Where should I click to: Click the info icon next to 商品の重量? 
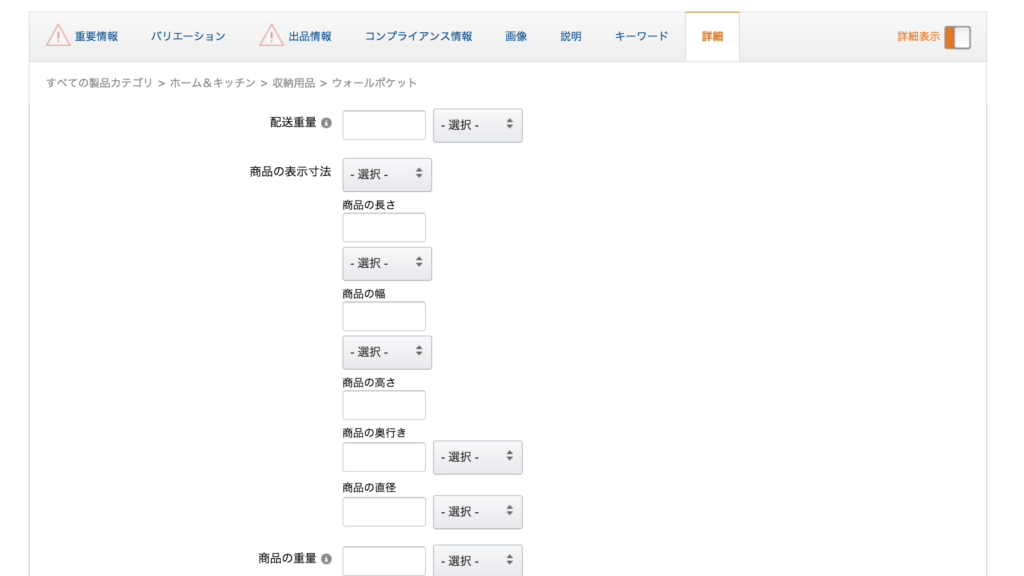click(x=326, y=559)
